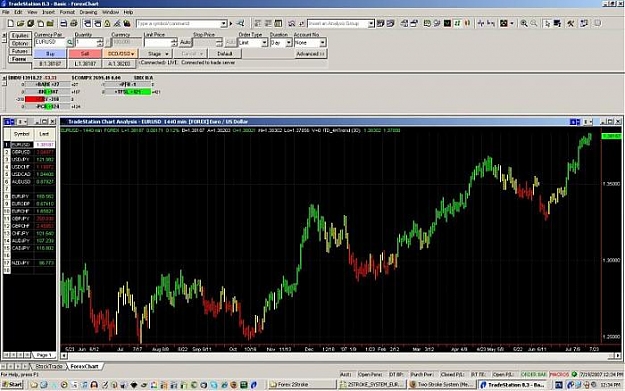Adjust the Limit Price spinner arrows

[x=174, y=42]
